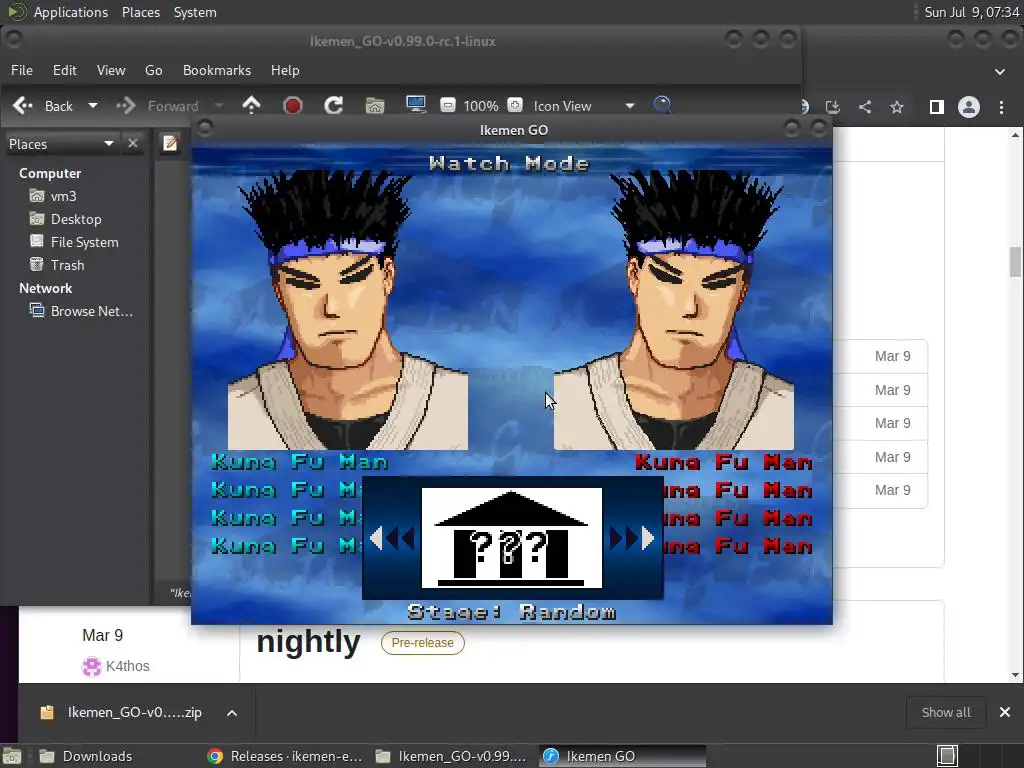Click the Chrome install/download page icon

pos(833,107)
